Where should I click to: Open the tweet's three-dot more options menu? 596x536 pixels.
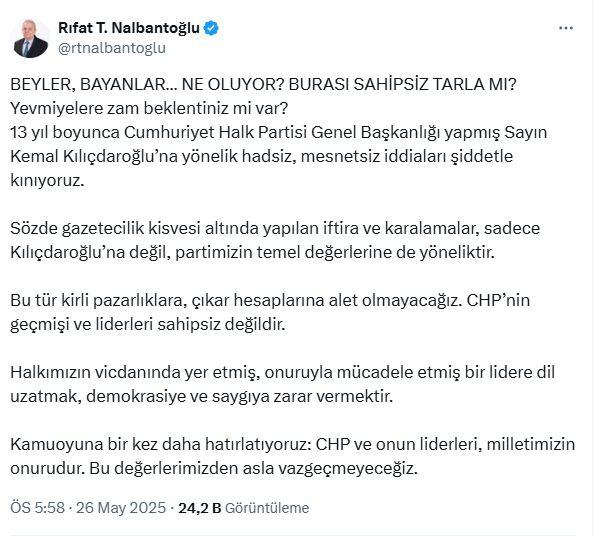click(x=566, y=28)
